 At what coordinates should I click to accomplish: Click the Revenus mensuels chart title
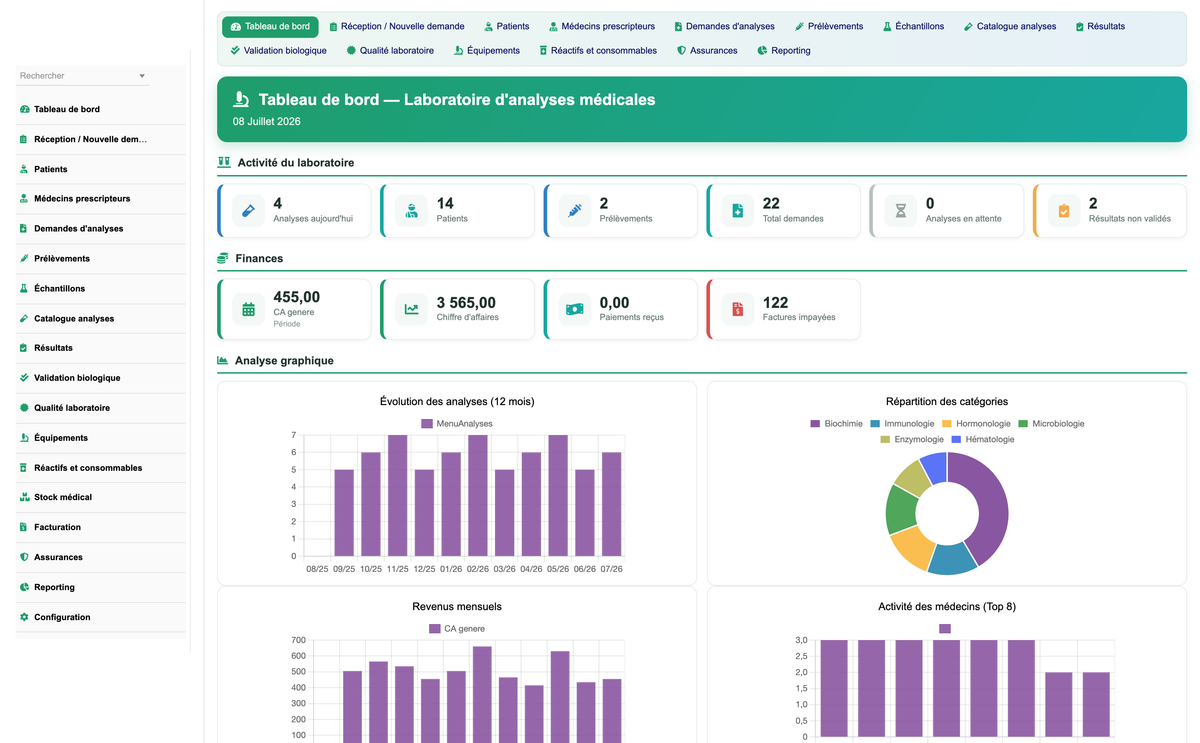click(x=457, y=607)
